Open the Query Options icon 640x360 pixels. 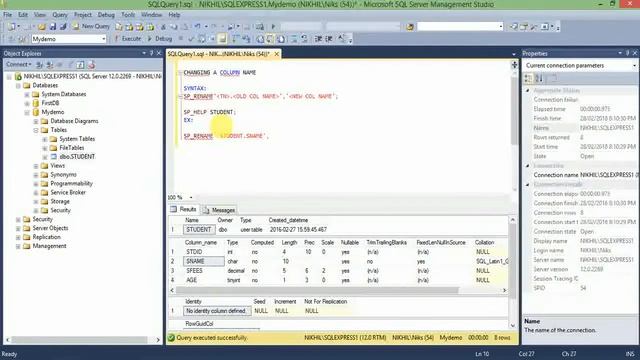click(x=212, y=39)
